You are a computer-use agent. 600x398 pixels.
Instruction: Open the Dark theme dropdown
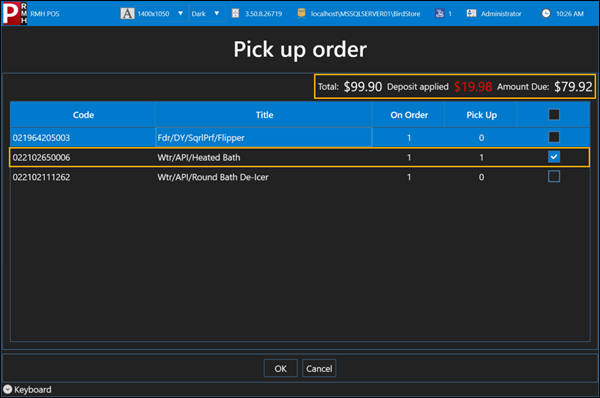206,14
